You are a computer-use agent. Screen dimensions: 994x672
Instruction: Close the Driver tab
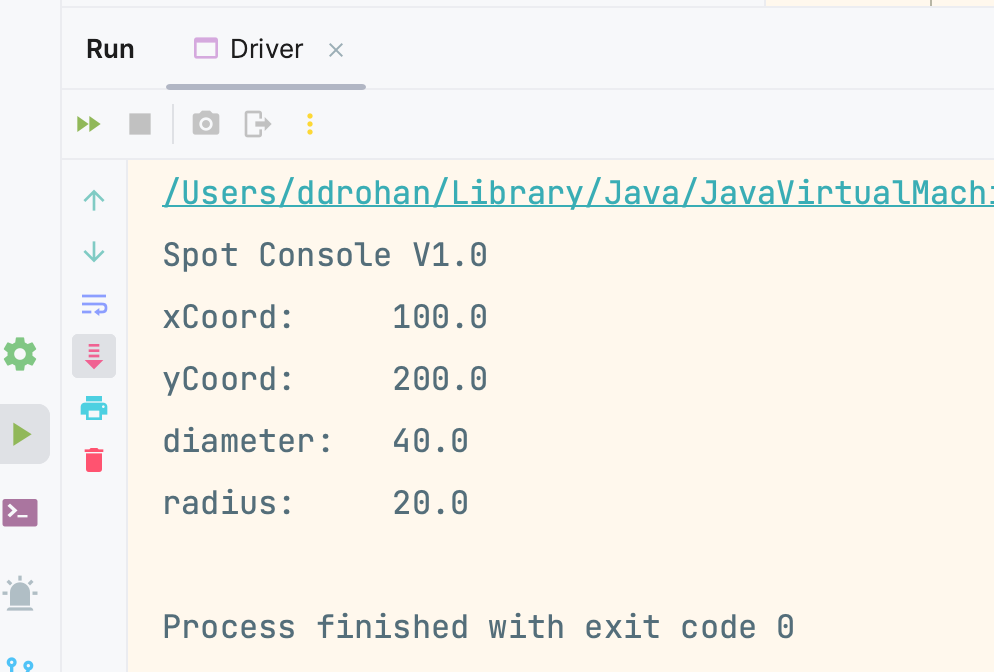[336, 50]
